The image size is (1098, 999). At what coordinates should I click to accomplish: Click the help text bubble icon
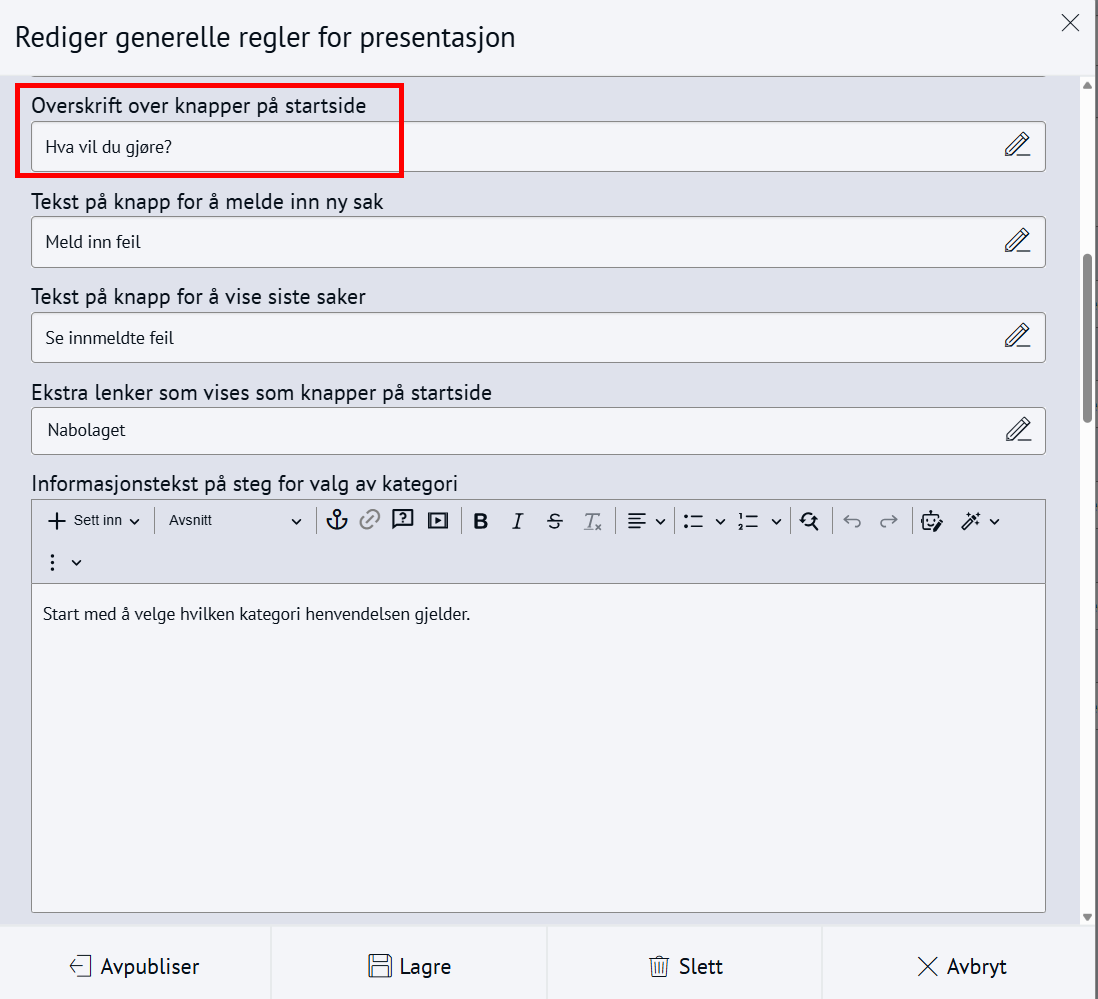403,520
